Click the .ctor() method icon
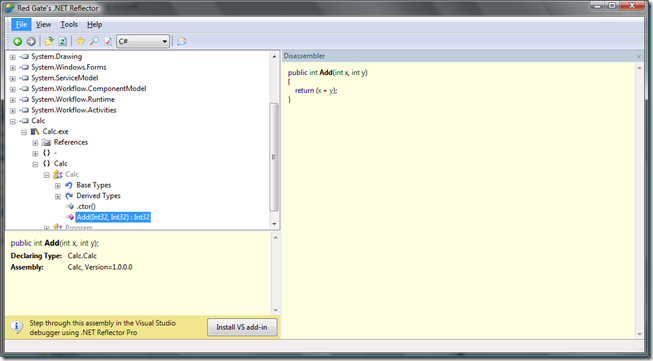 point(70,207)
